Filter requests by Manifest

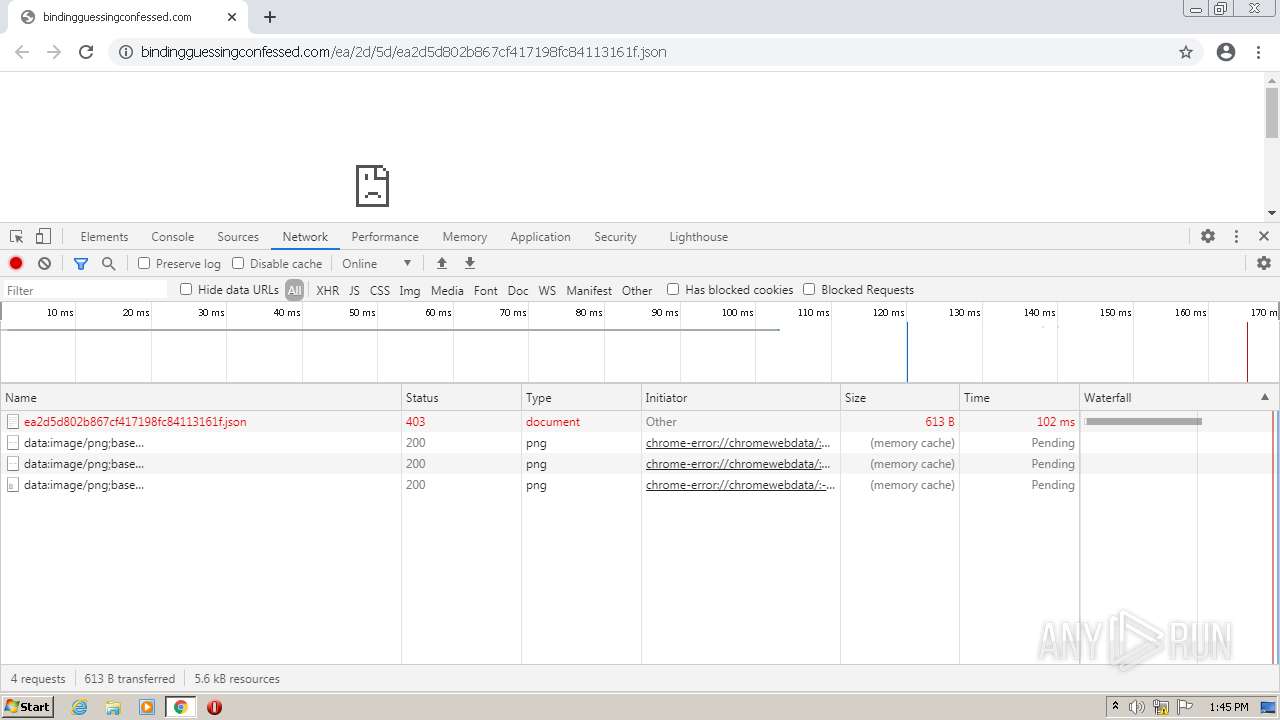tap(589, 290)
